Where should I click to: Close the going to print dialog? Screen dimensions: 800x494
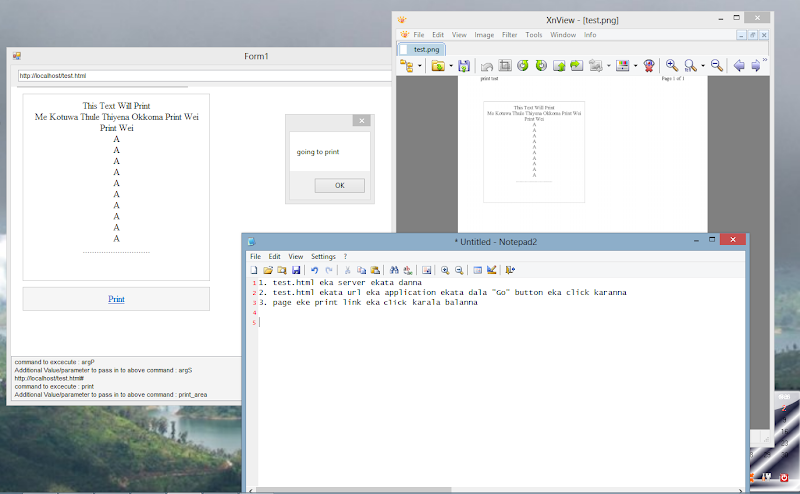pyautogui.click(x=361, y=120)
